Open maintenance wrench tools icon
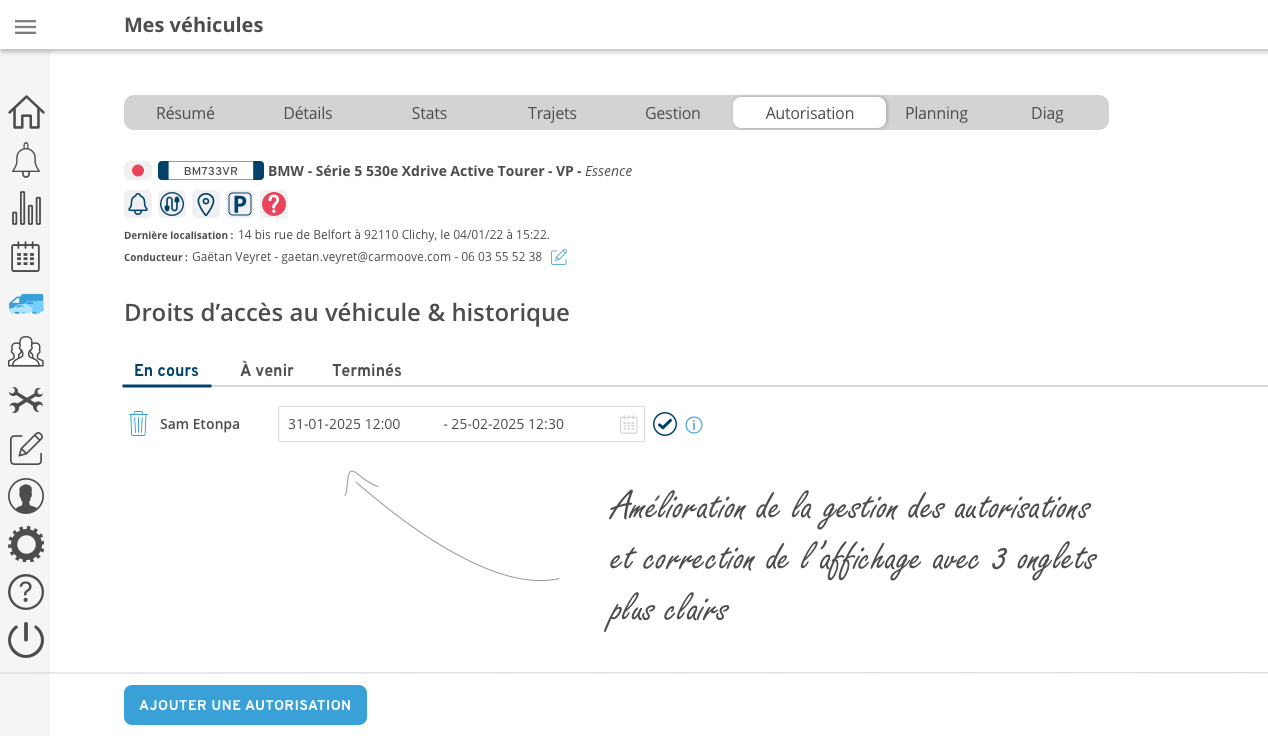The height and width of the screenshot is (736, 1268). coord(26,400)
